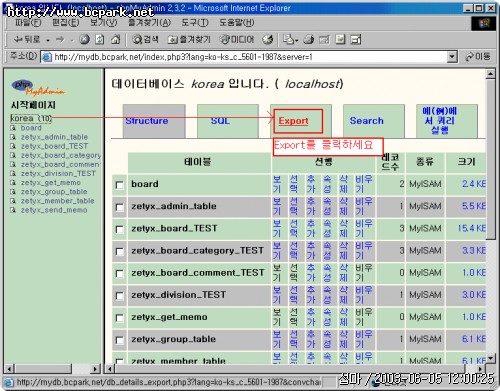Click the Forward arrow in the toolbar
Image resolution: width=500 pixels, height=391 pixels.
click(60, 40)
